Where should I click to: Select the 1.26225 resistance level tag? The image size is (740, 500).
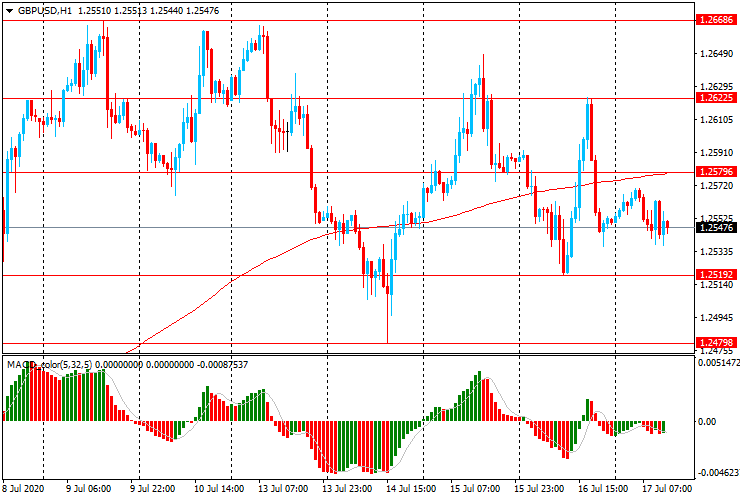pos(717,98)
